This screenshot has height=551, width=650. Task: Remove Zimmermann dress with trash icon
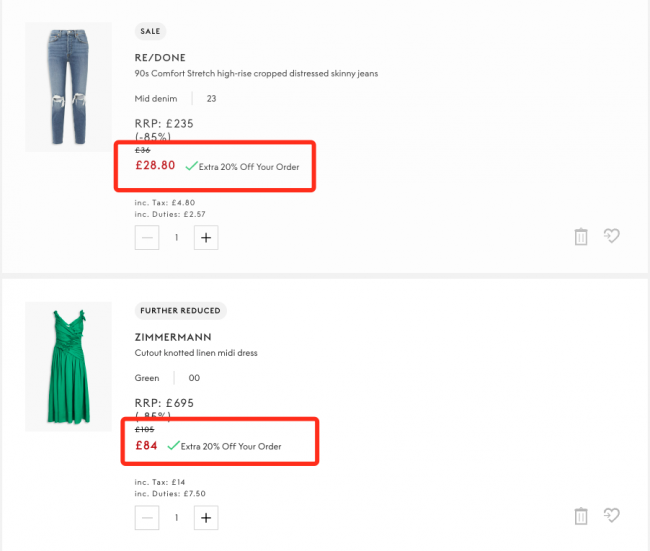pos(580,516)
